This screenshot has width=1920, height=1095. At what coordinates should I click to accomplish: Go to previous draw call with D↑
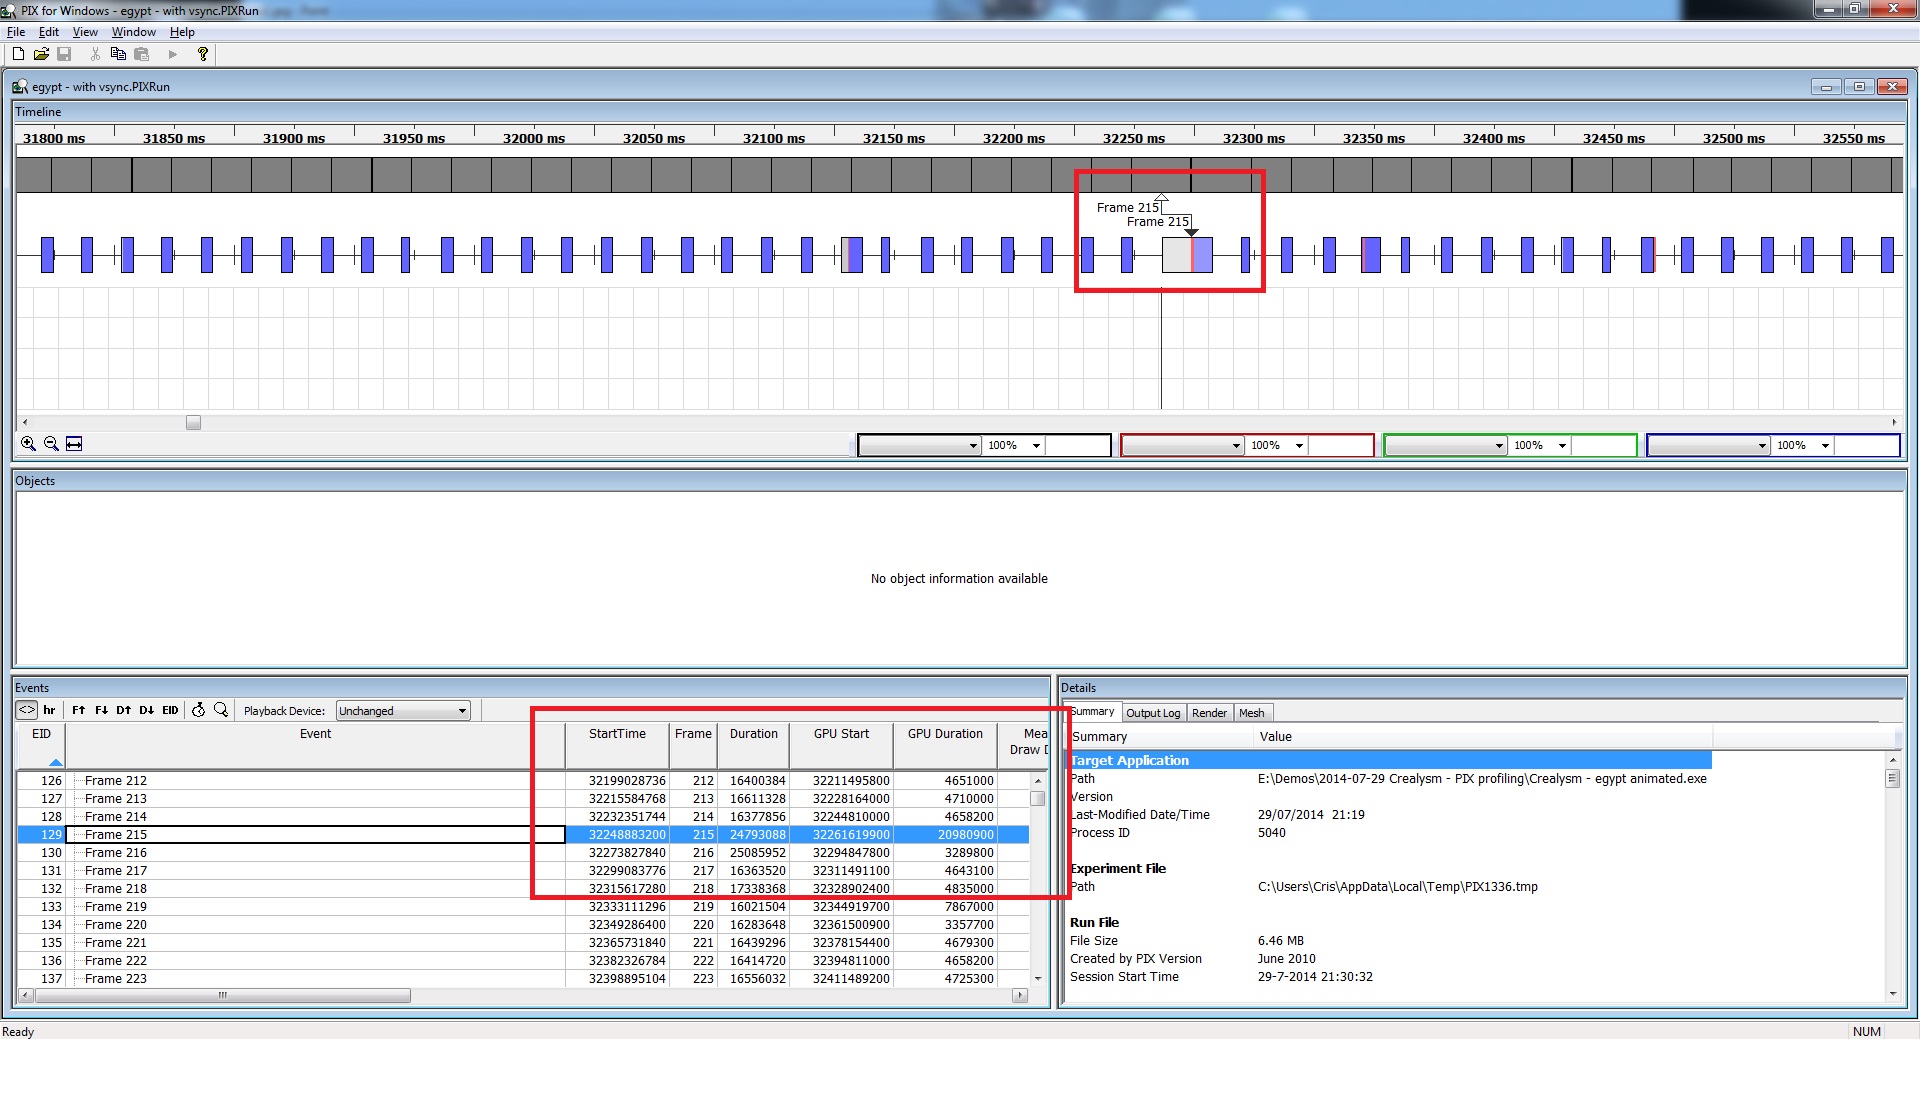[123, 710]
